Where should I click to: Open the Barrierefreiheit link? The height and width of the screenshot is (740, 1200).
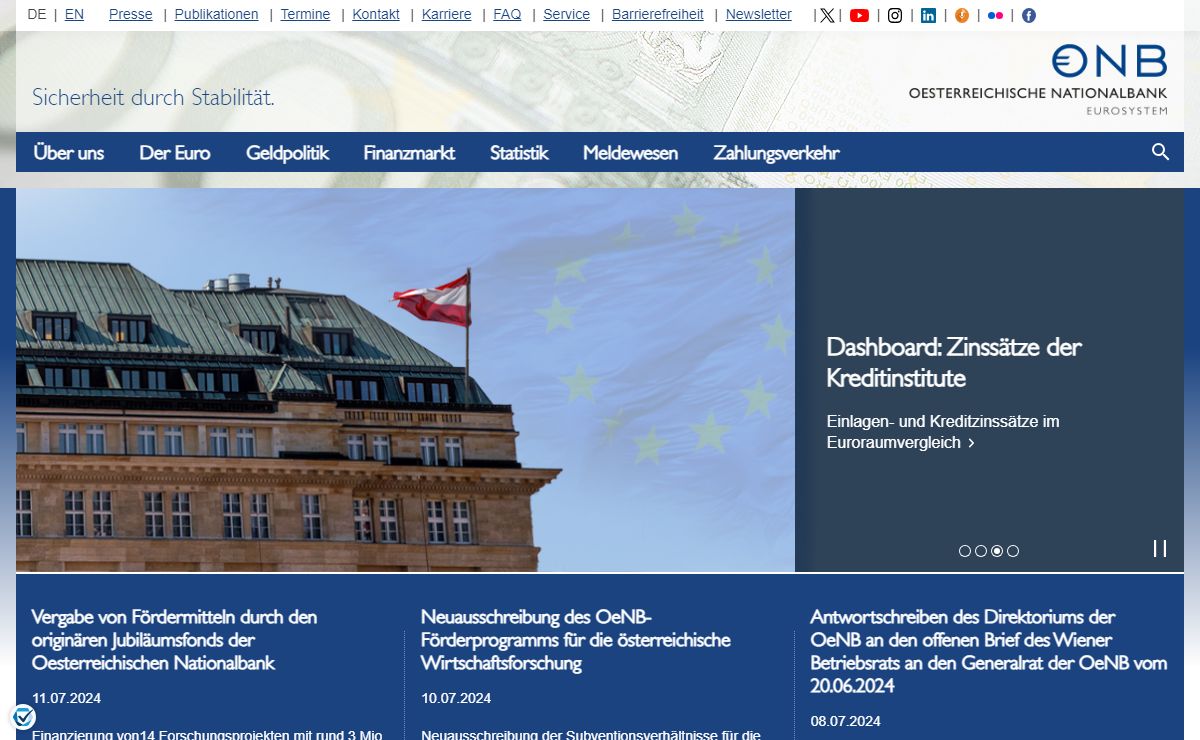(x=658, y=15)
